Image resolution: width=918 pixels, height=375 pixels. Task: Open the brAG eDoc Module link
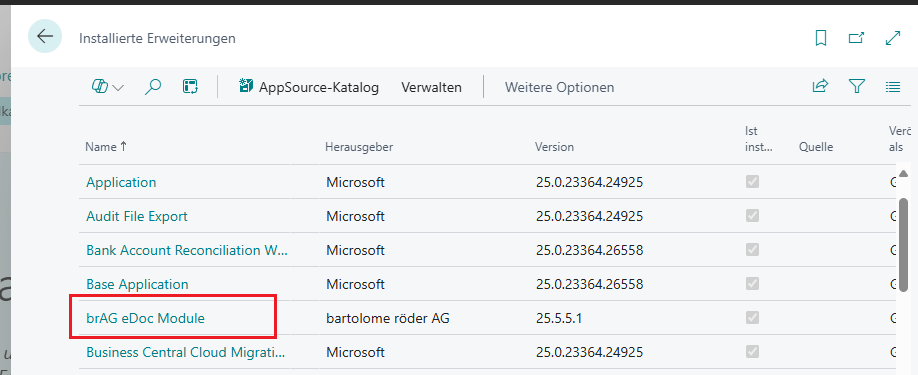pyautogui.click(x=146, y=318)
